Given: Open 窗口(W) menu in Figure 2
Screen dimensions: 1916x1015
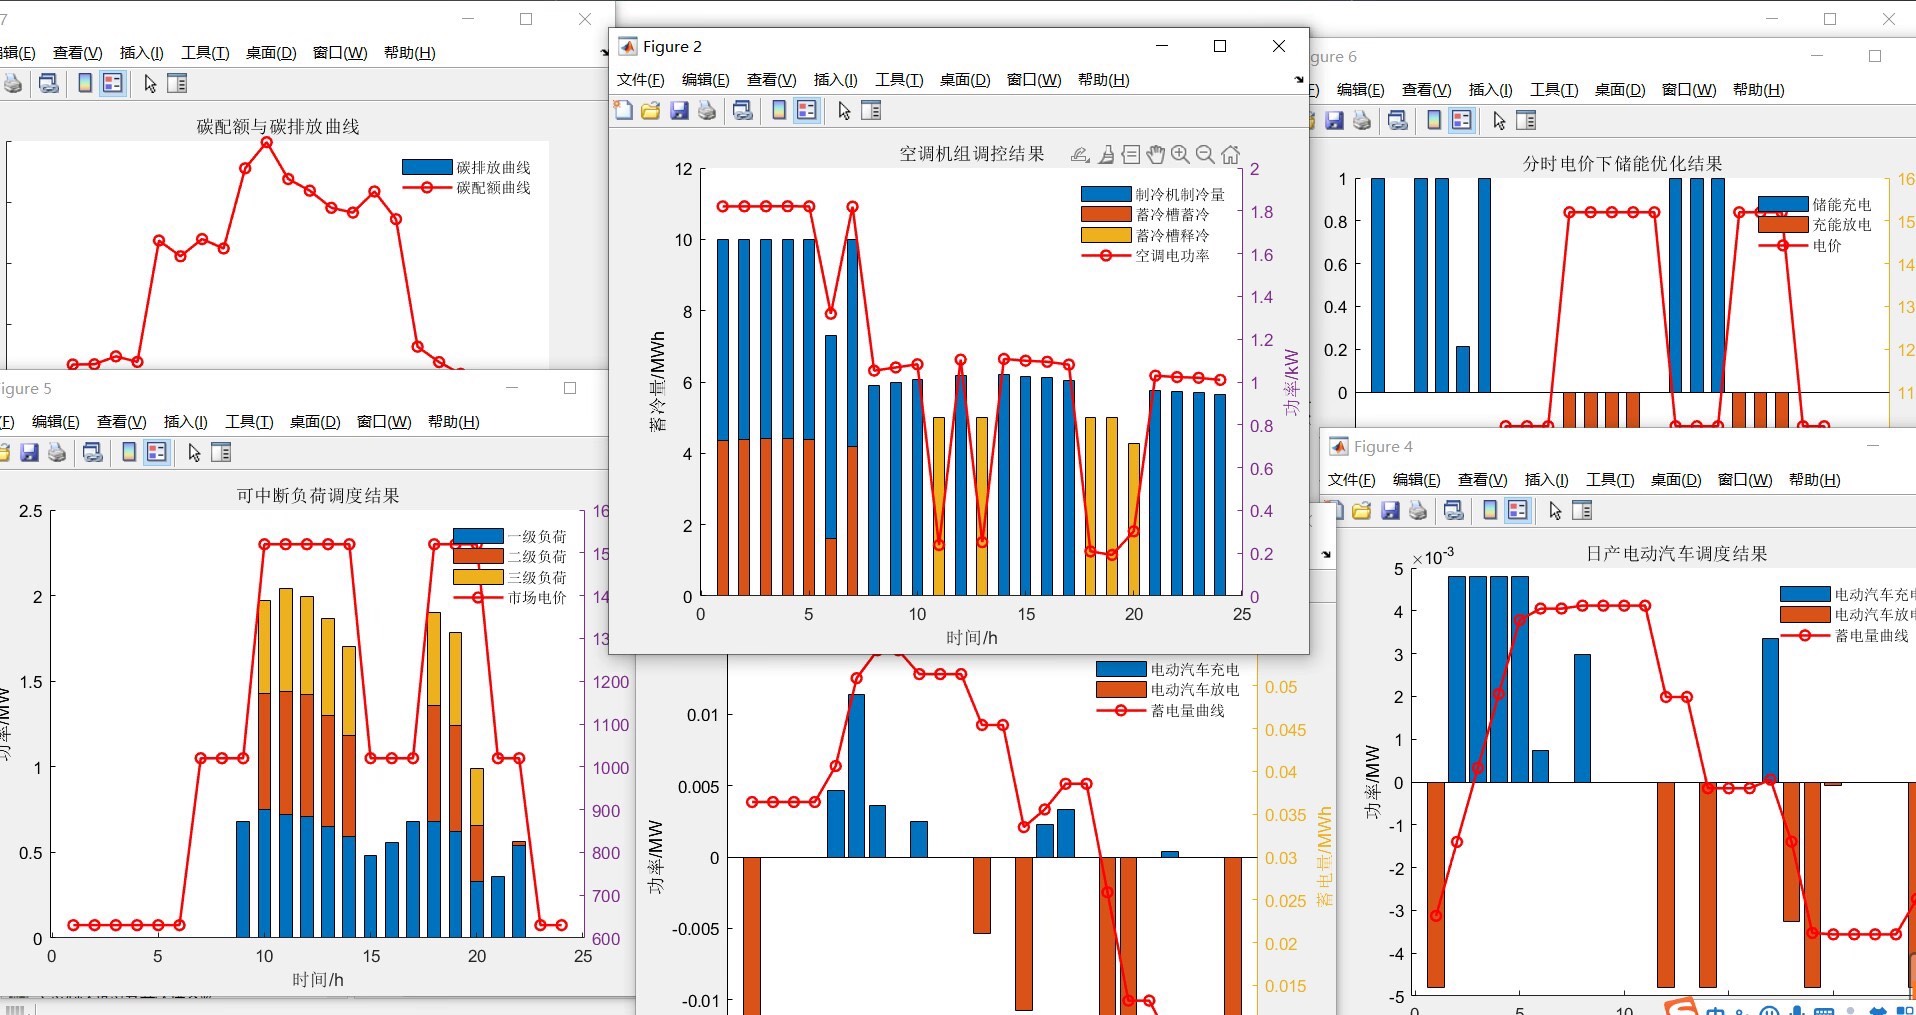Looking at the screenshot, I should click(1033, 80).
